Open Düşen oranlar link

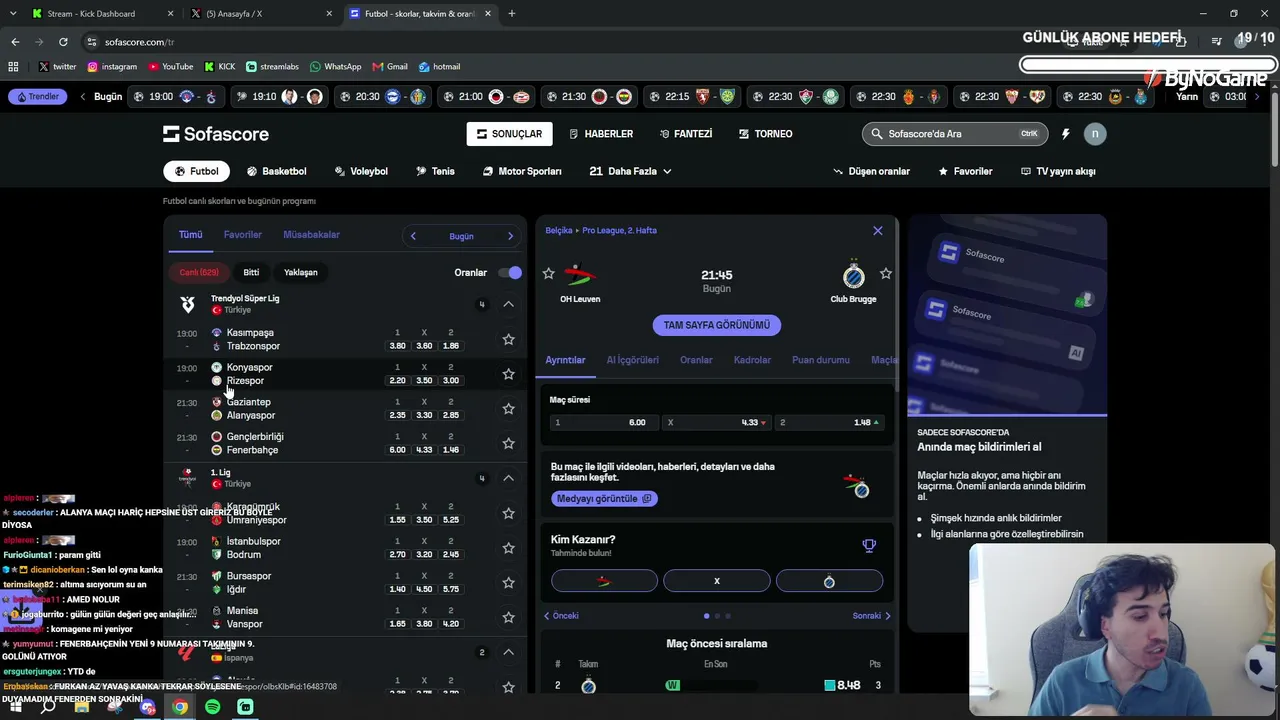[871, 171]
